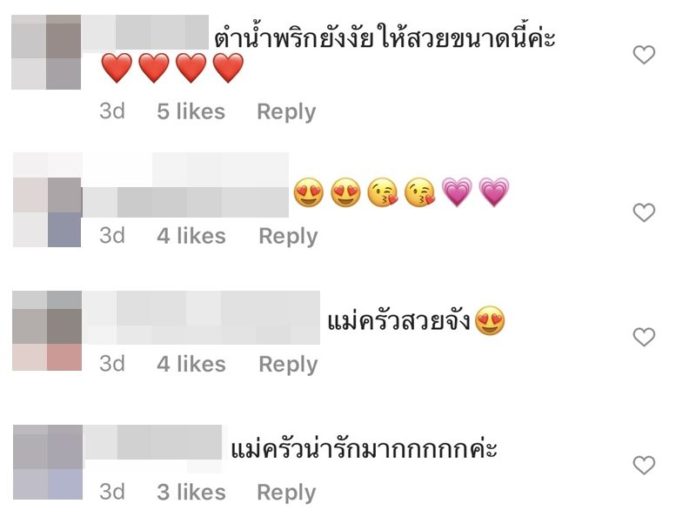Viewport: 696px width, 517px height.
Task: Like the แม่ครัวน่ารักมาก comment
Action: coord(644,465)
